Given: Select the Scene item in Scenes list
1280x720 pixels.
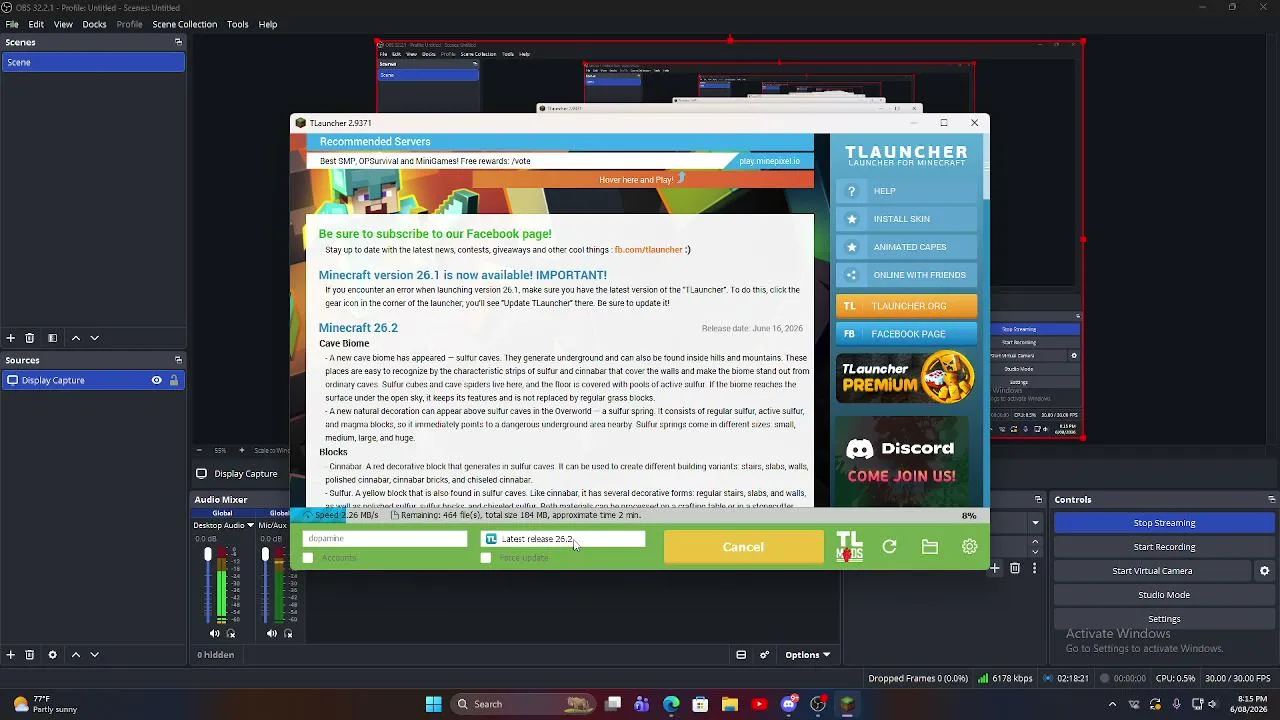Looking at the screenshot, I should click(x=93, y=62).
